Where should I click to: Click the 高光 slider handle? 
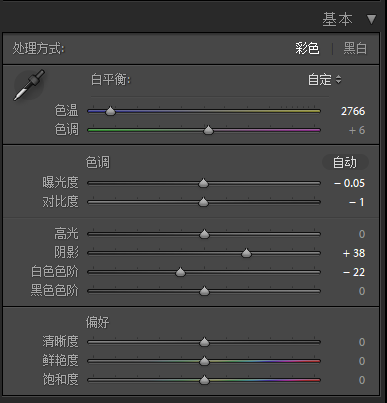[204, 234]
